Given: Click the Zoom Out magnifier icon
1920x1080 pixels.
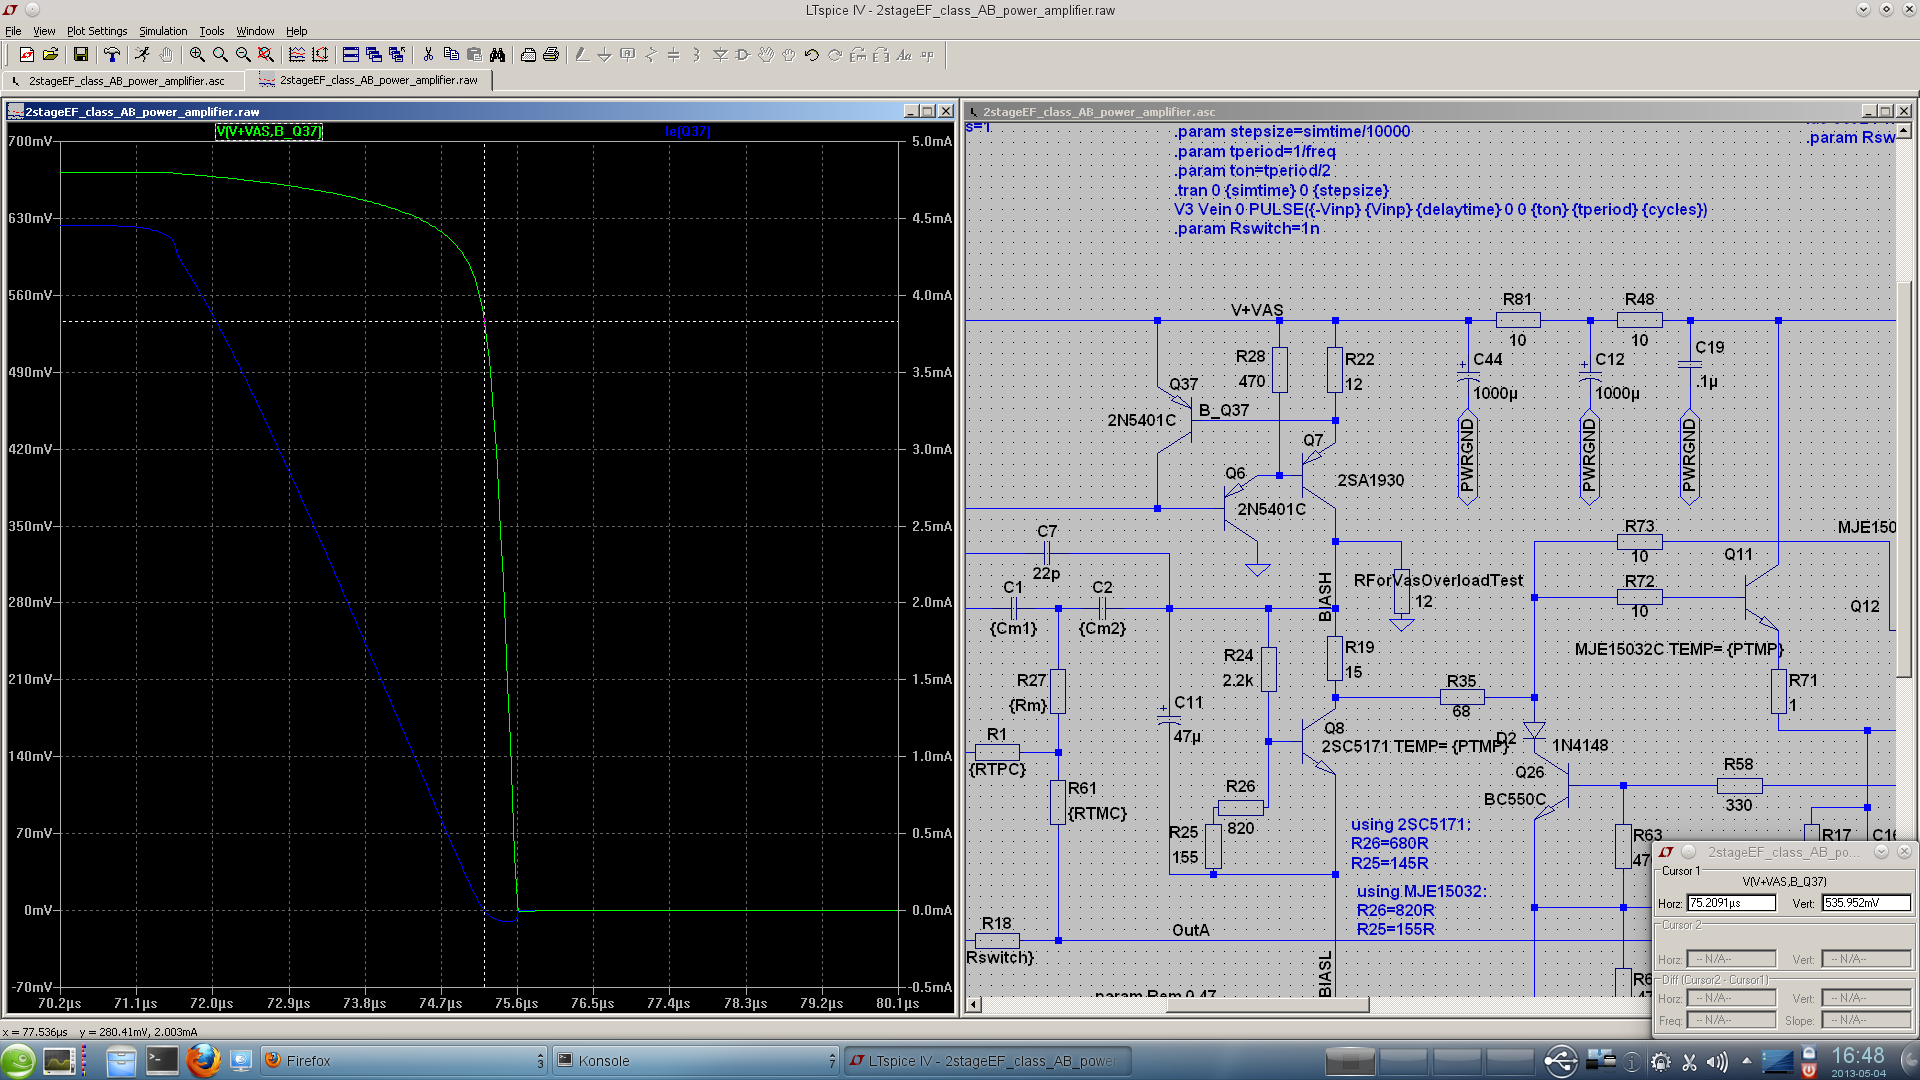Looking at the screenshot, I should (243, 55).
